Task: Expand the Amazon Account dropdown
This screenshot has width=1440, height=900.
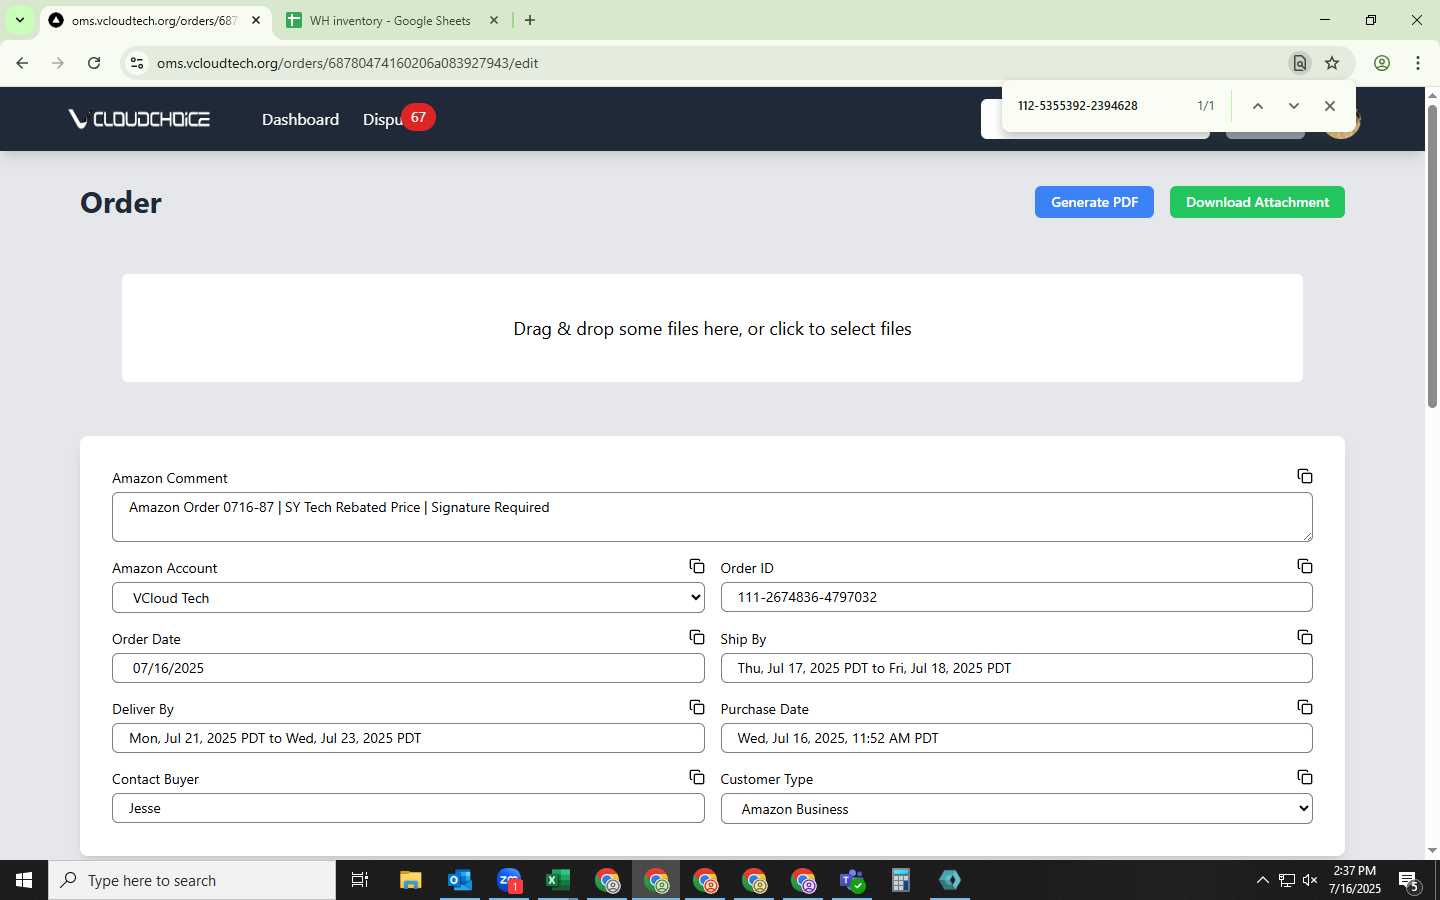Action: [408, 598]
